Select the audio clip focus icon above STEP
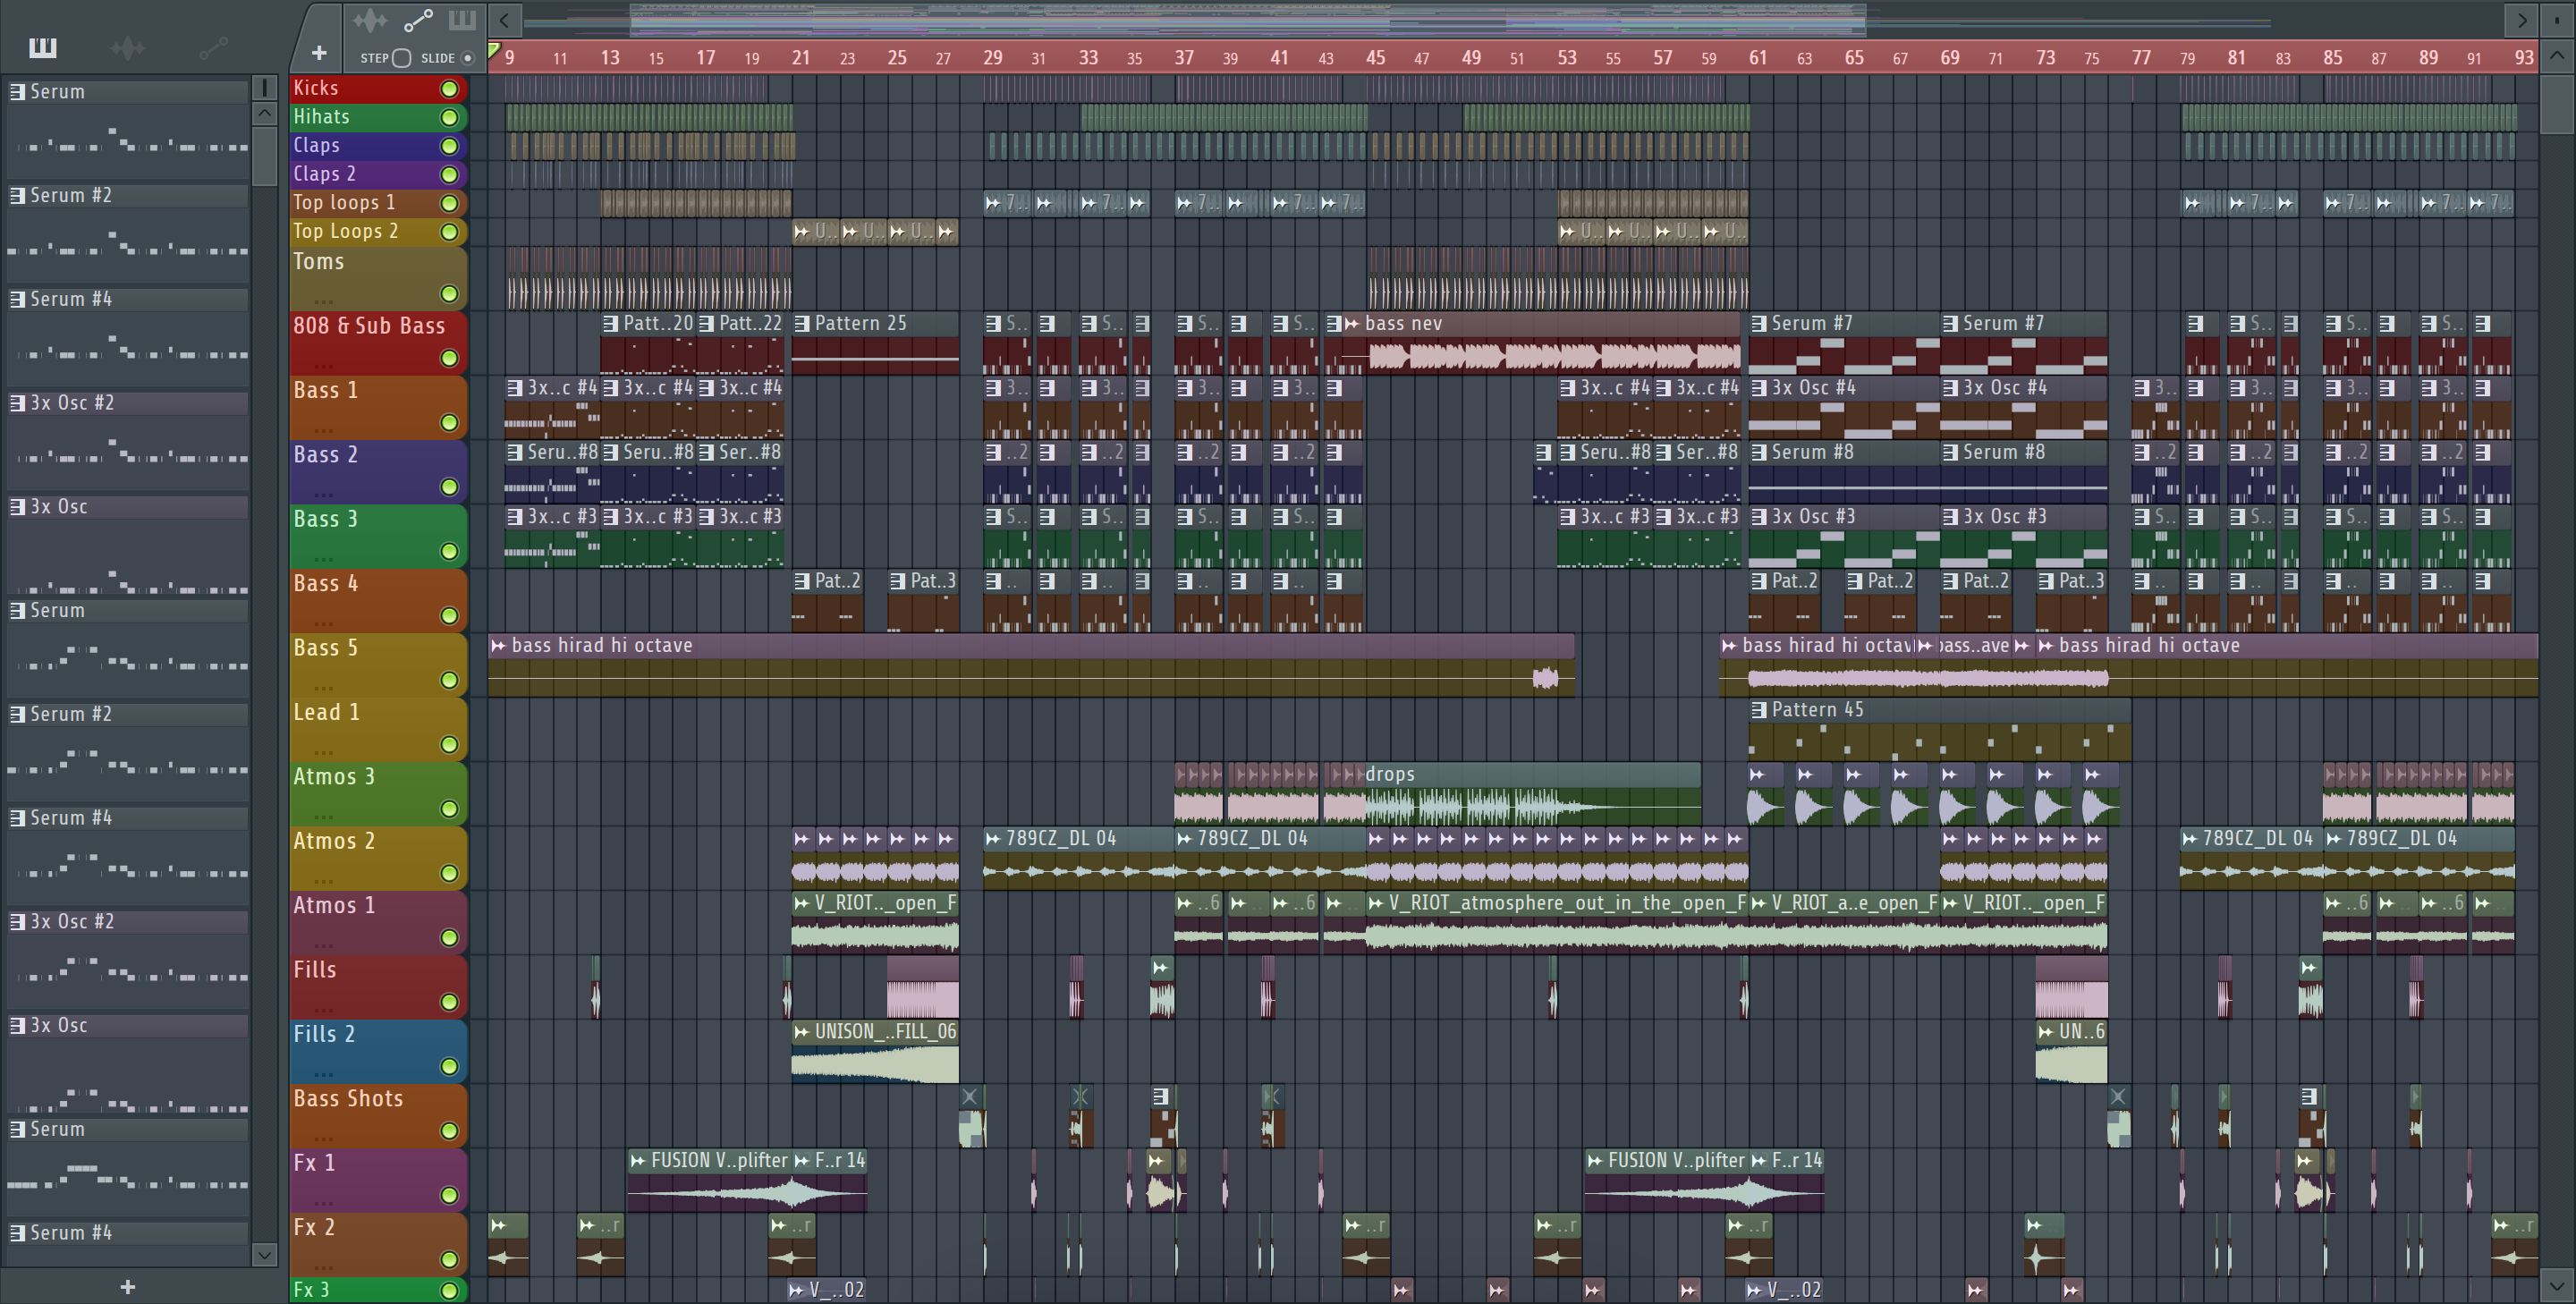This screenshot has height=1304, width=2576. [x=370, y=20]
